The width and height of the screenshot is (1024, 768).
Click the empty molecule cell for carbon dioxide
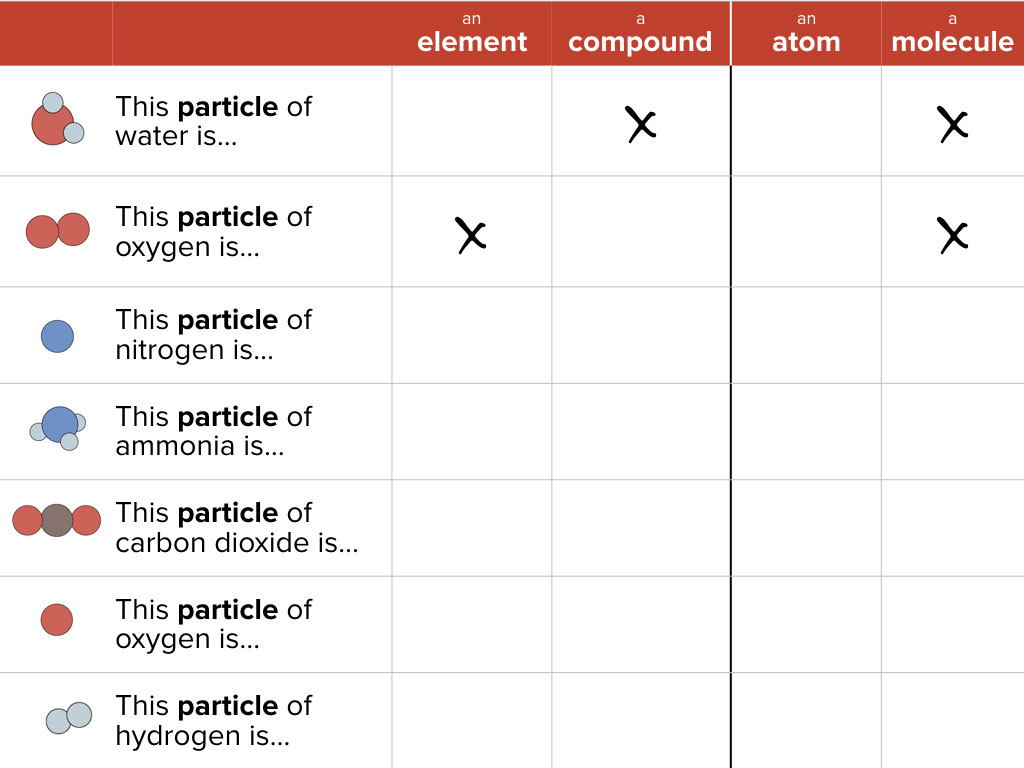952,527
